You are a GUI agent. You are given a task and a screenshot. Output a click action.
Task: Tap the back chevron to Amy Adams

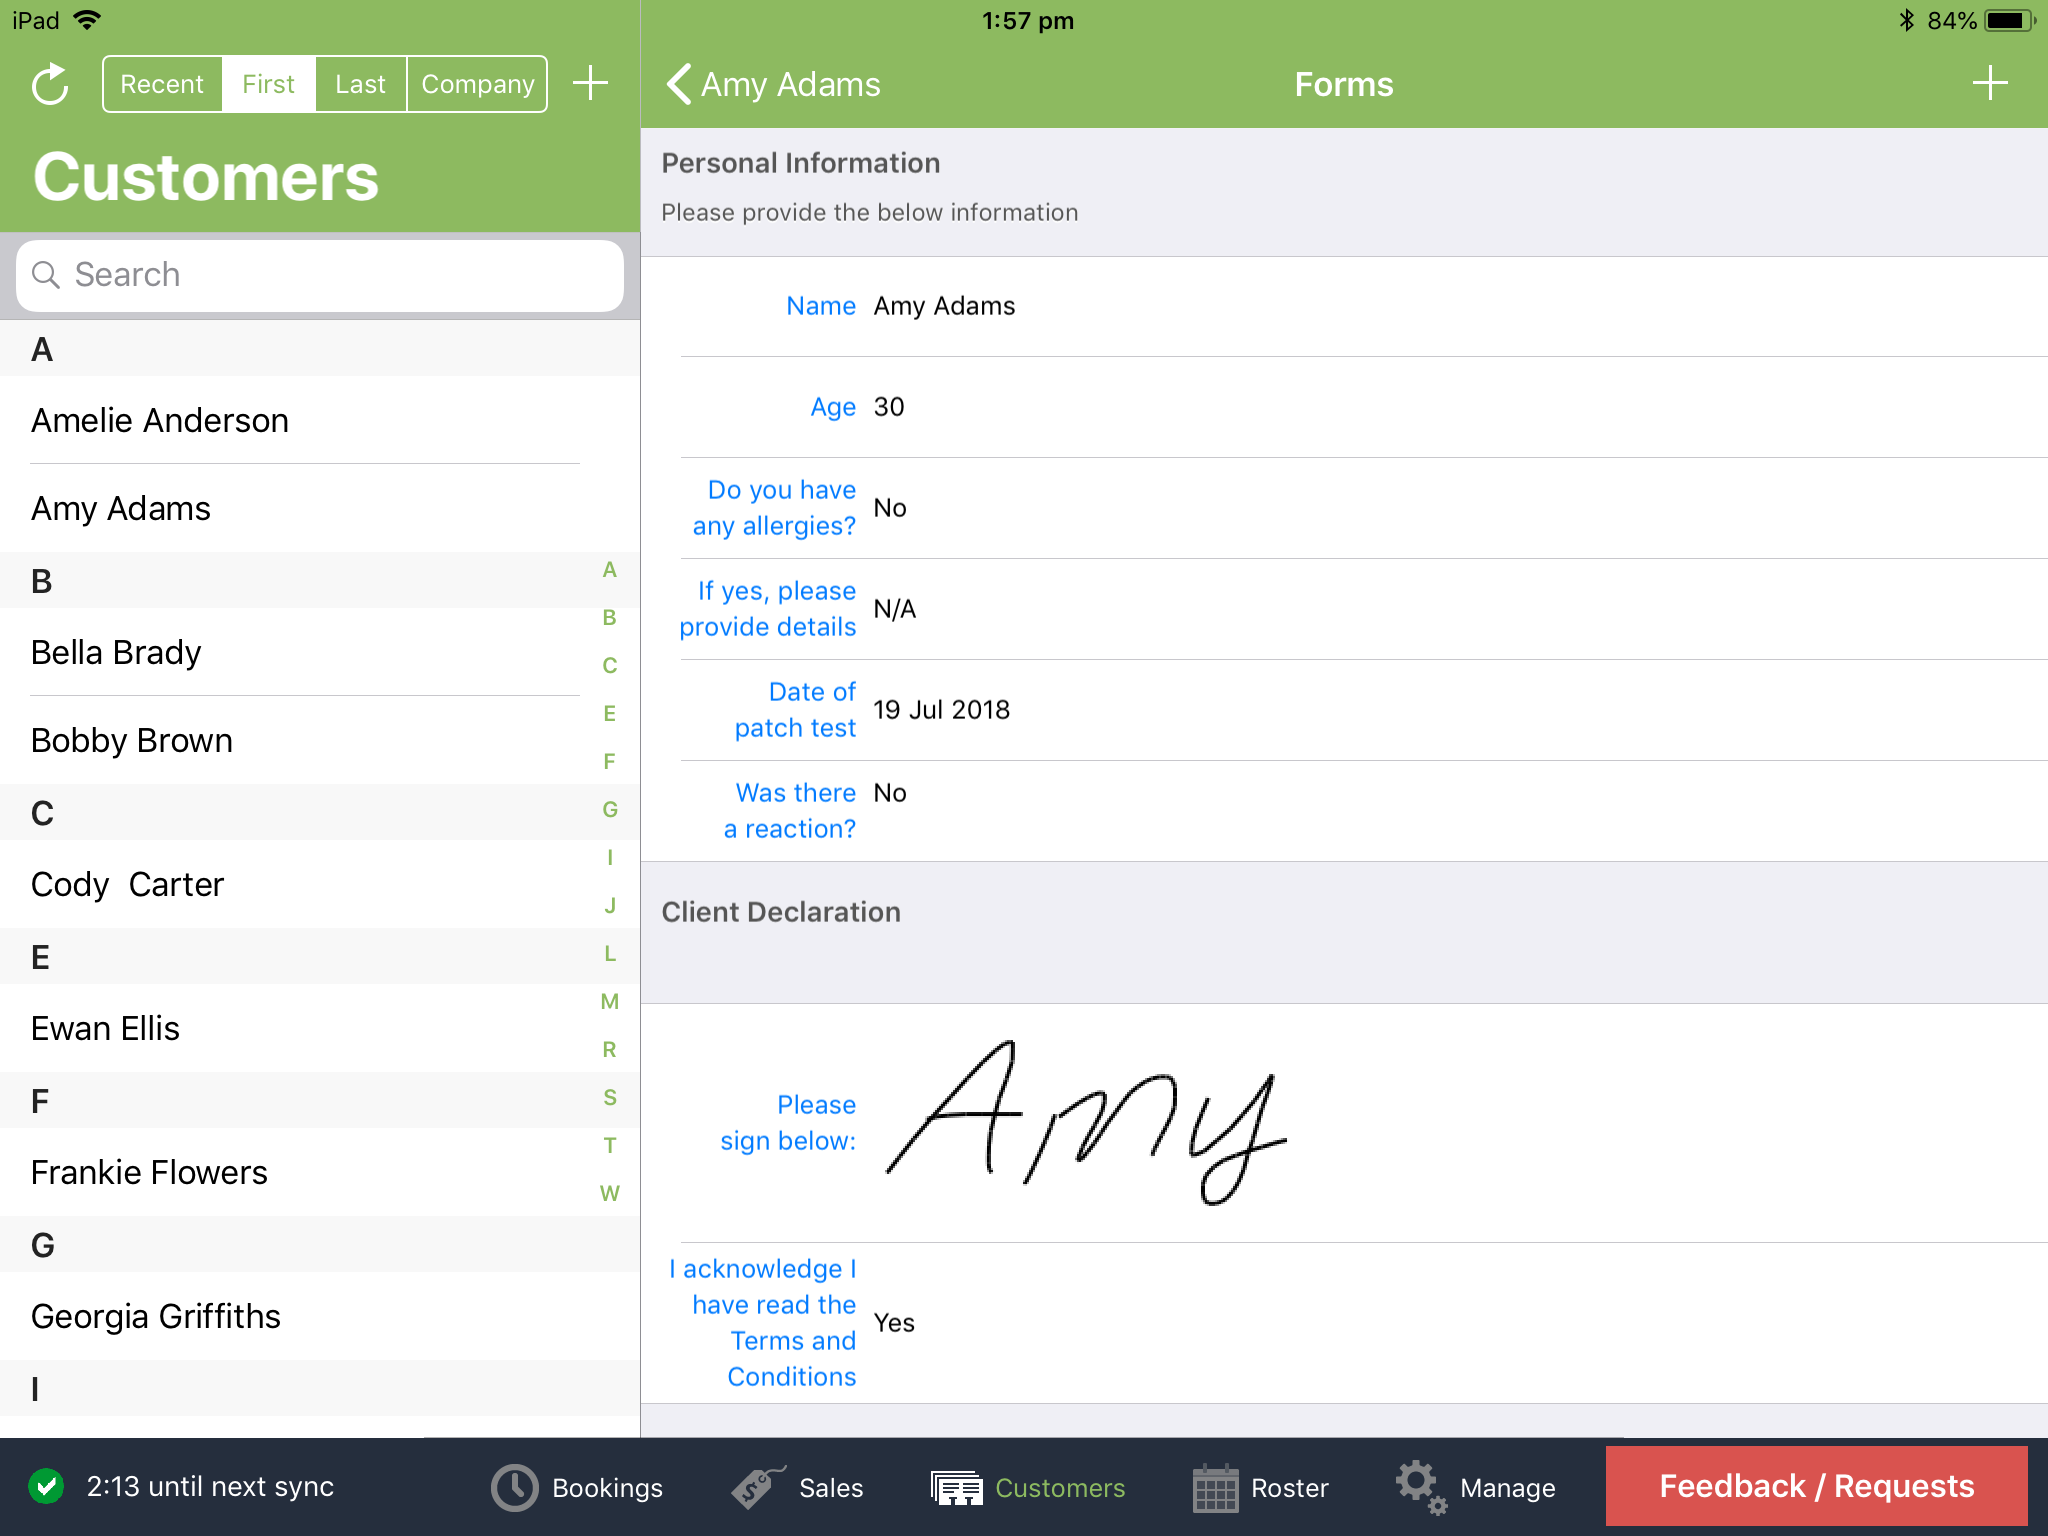[x=678, y=84]
